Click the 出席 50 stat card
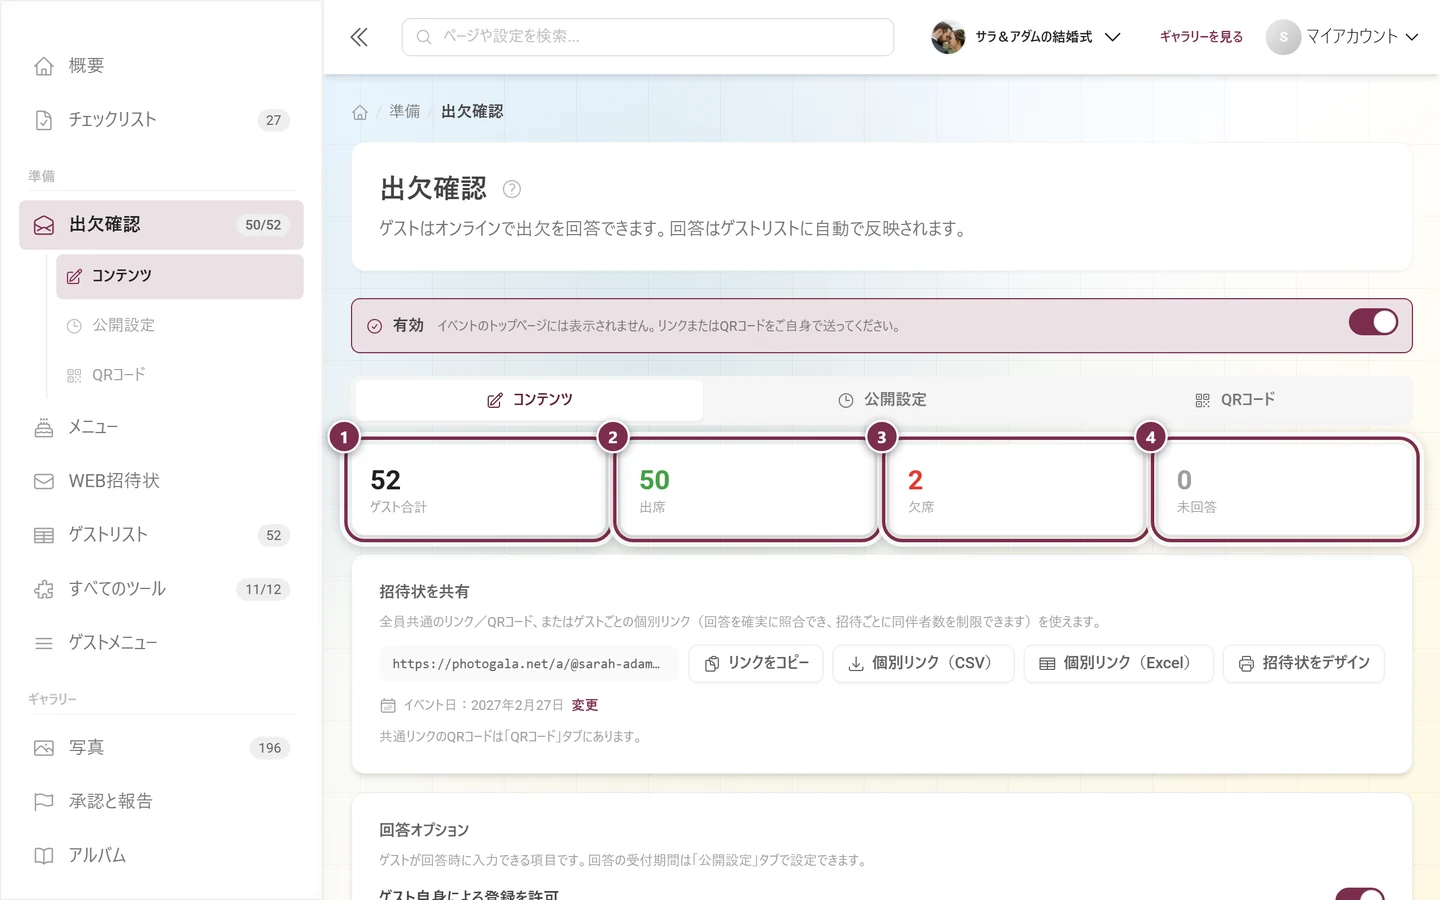Image resolution: width=1440 pixels, height=900 pixels. coord(747,490)
